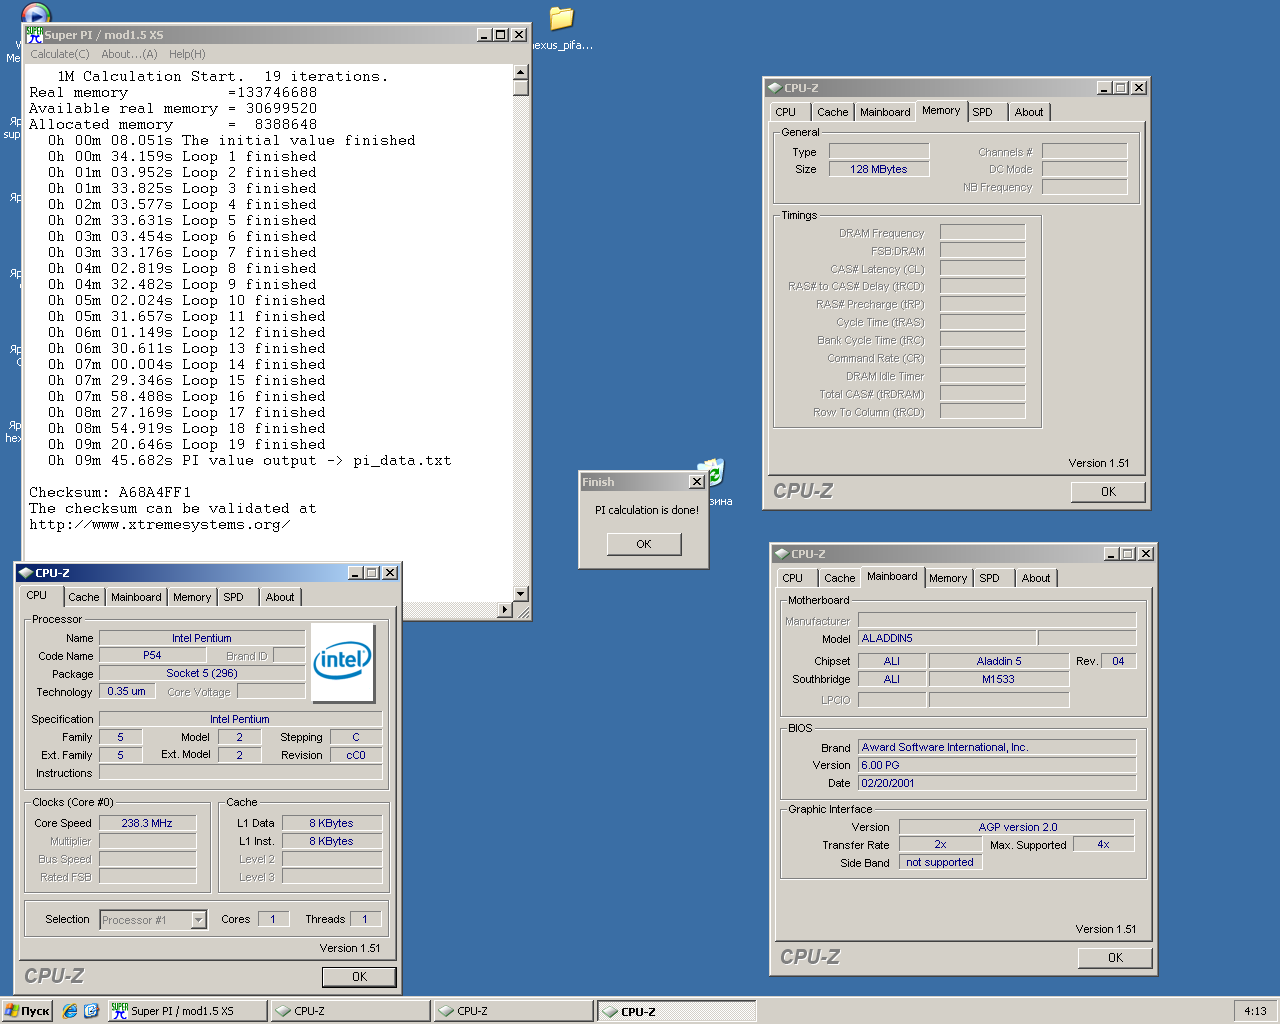This screenshot has height=1024, width=1280.
Task: Click OK in CPU-Z CPU window
Action: click(x=359, y=977)
